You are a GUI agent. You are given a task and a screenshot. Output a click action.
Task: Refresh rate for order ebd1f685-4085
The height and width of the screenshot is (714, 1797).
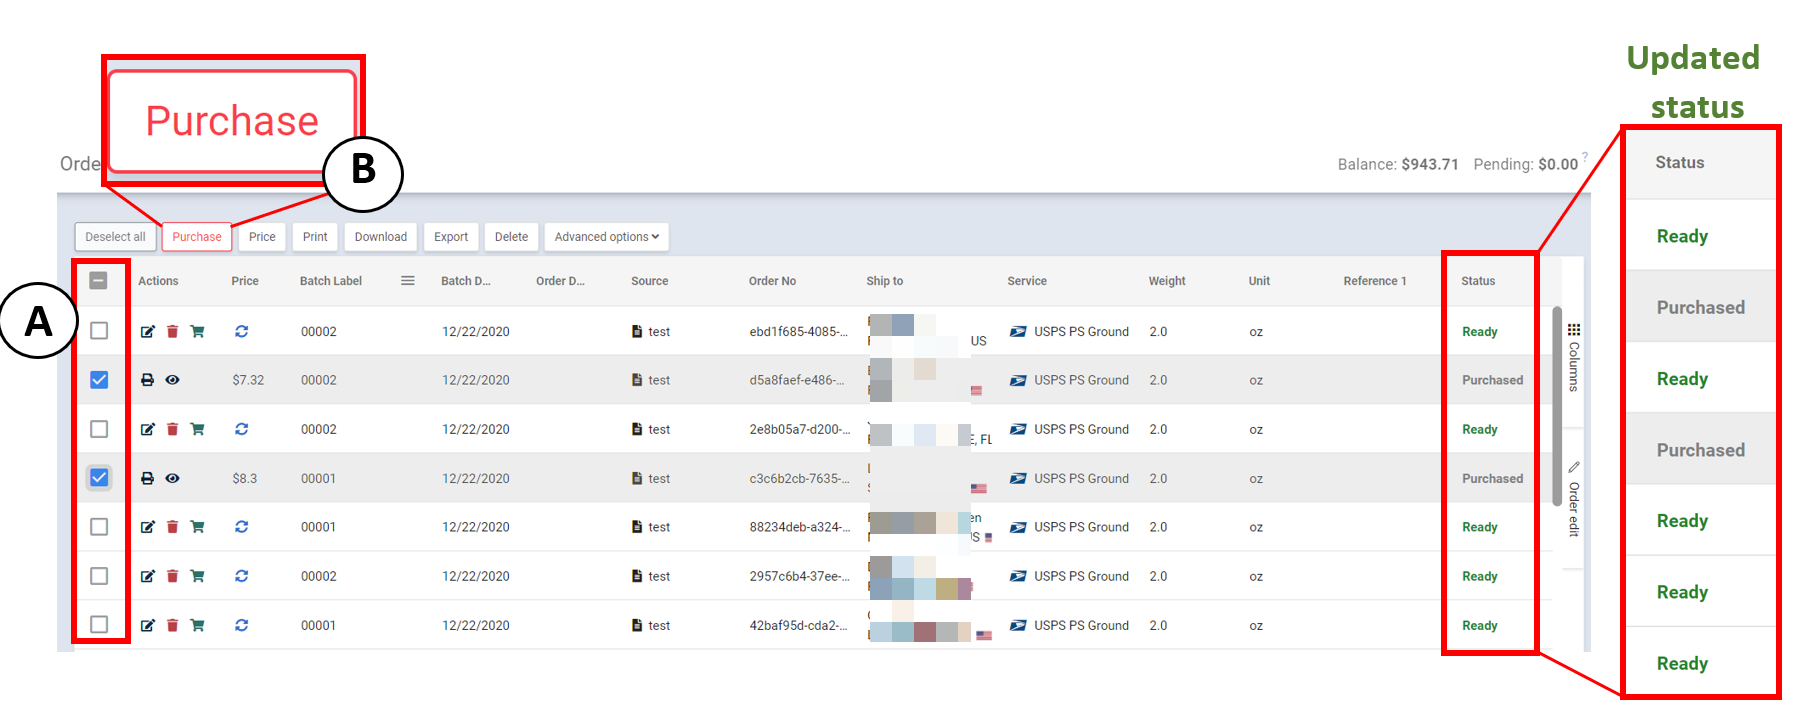click(x=241, y=331)
